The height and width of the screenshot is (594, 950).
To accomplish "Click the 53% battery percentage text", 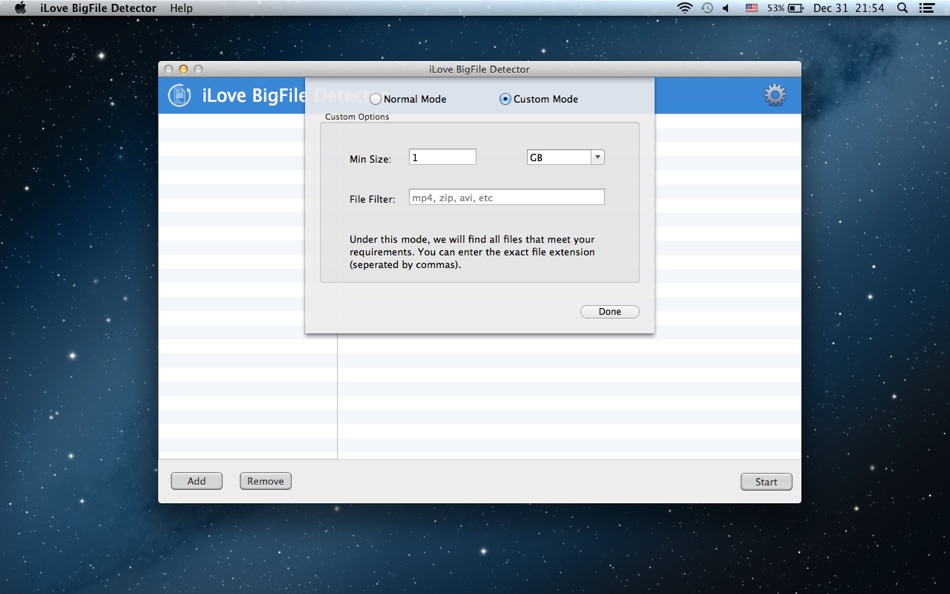I will click(776, 8).
